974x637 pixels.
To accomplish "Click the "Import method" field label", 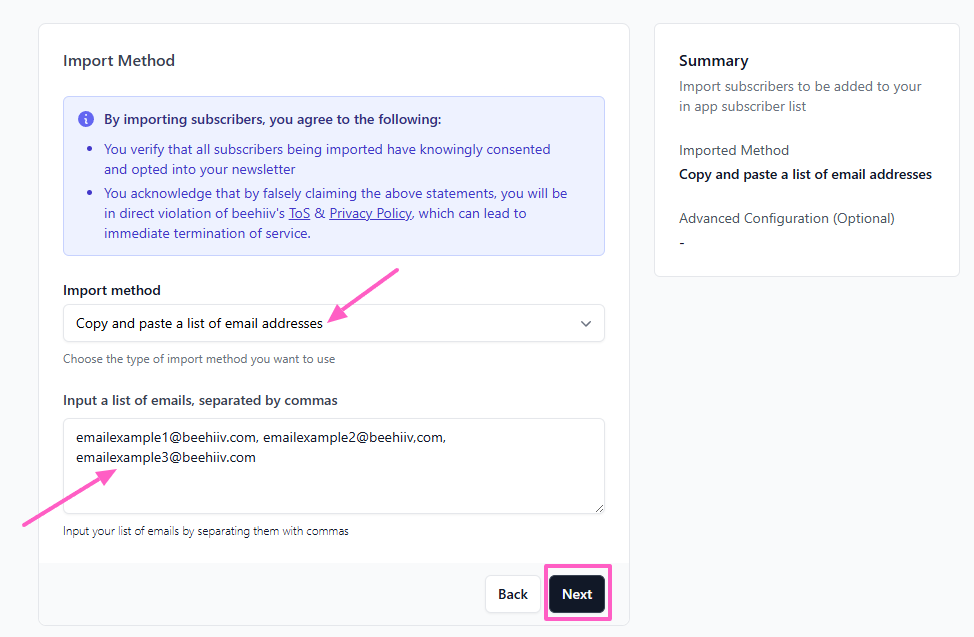I will 112,290.
